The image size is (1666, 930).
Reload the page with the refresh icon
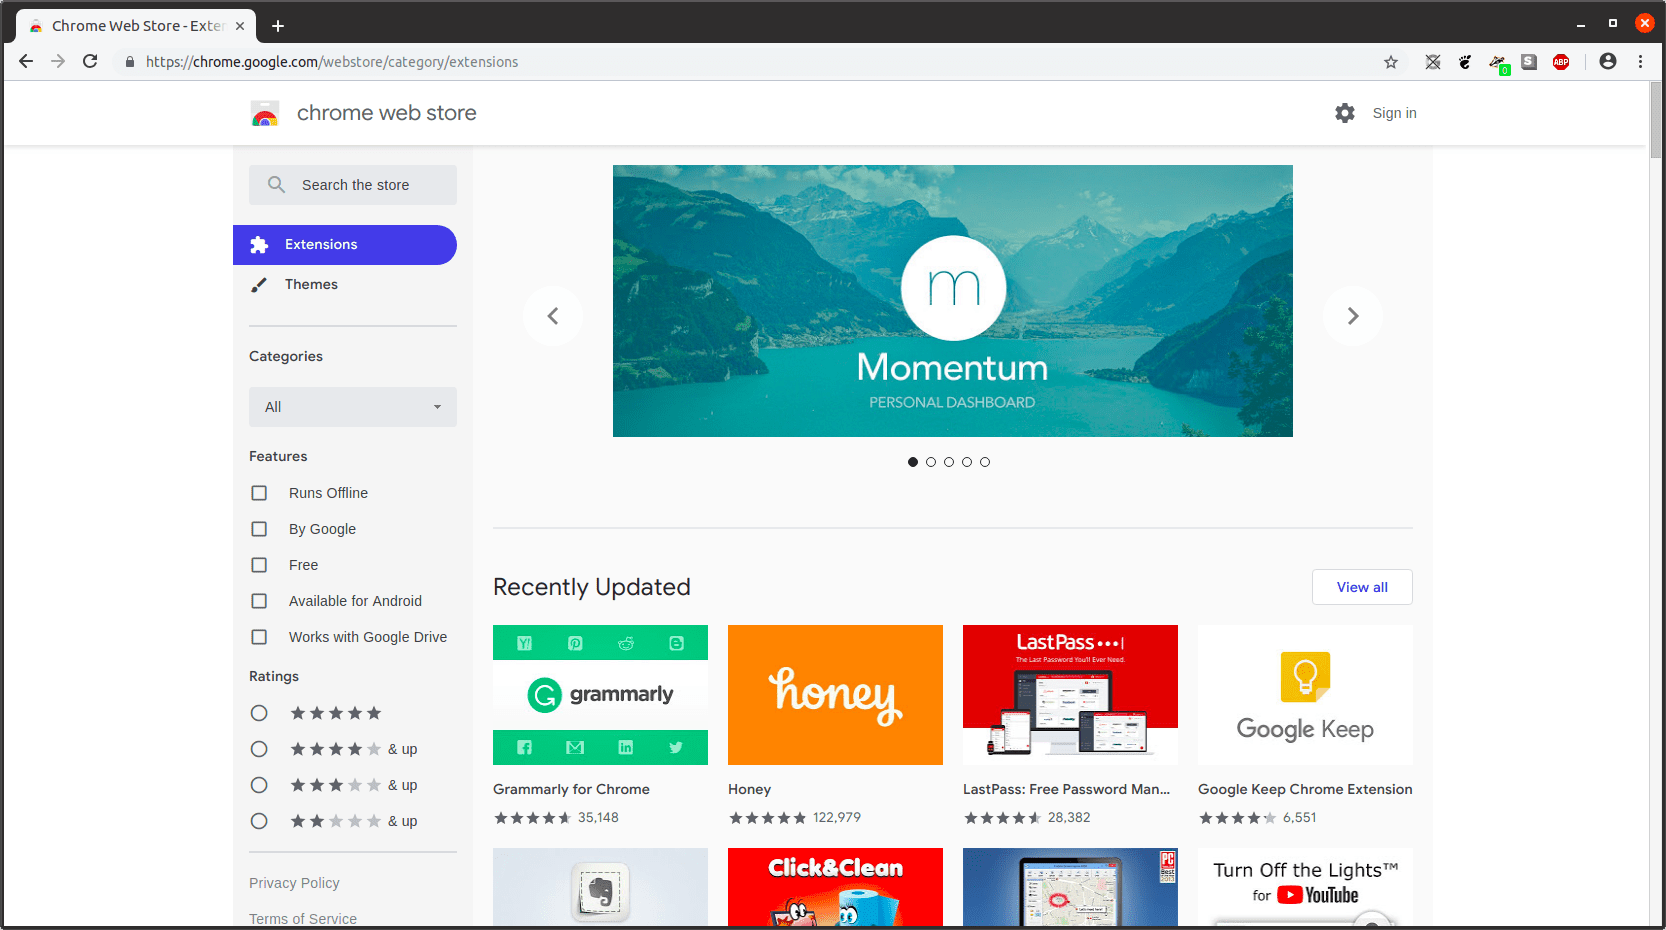[90, 62]
